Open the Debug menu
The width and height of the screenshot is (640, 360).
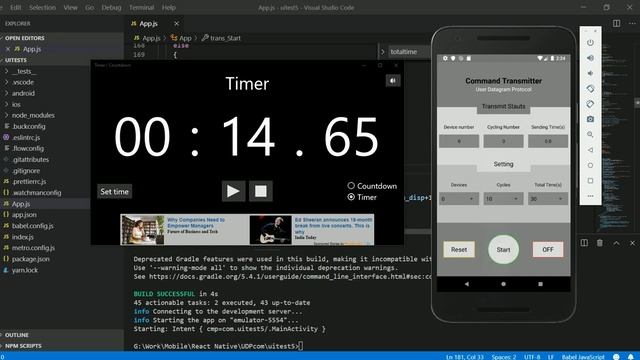(111, 7)
